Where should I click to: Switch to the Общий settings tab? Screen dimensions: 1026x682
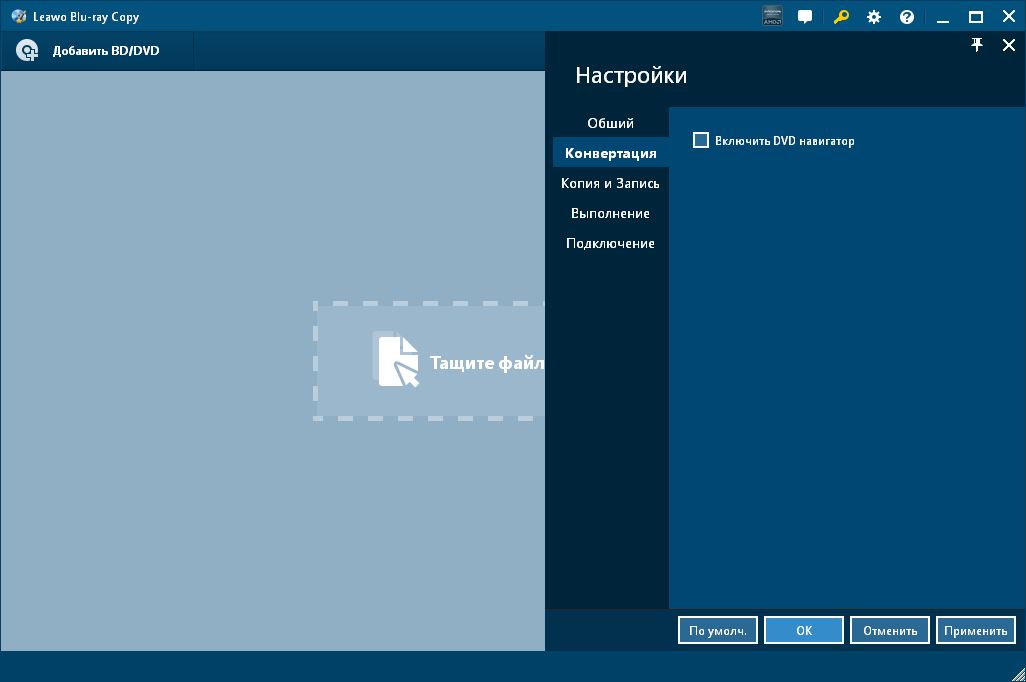[610, 123]
